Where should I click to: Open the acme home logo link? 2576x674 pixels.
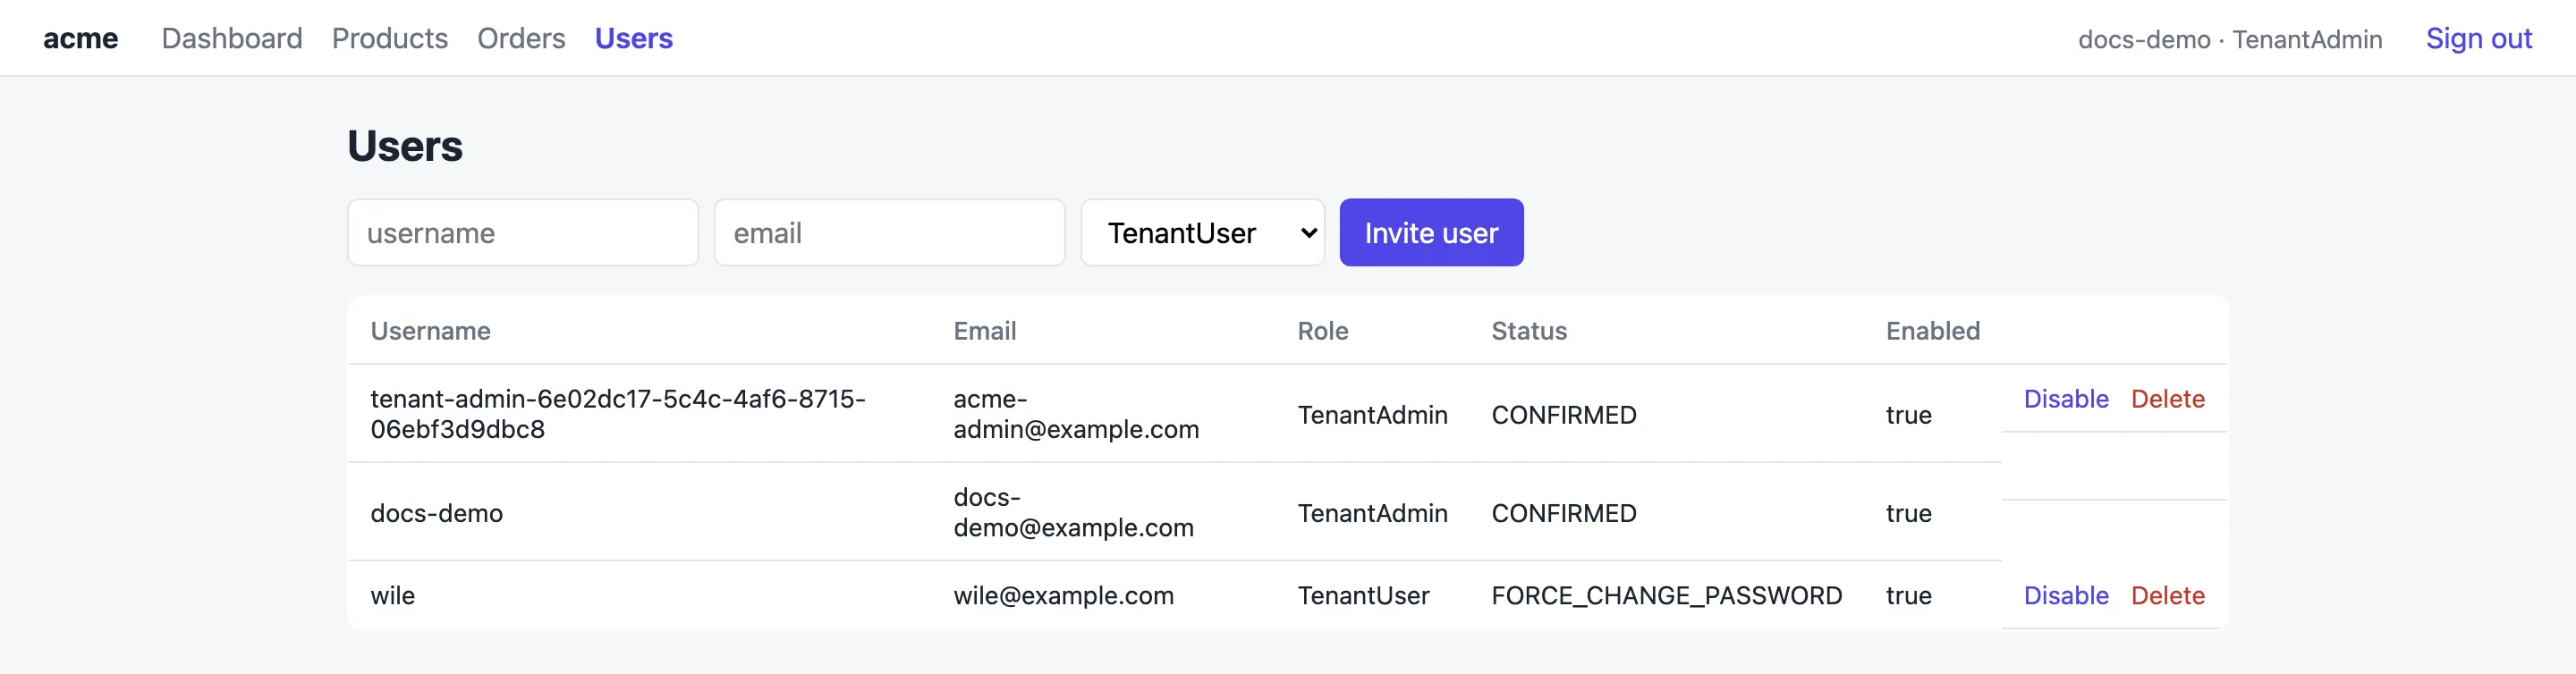pyautogui.click(x=80, y=38)
